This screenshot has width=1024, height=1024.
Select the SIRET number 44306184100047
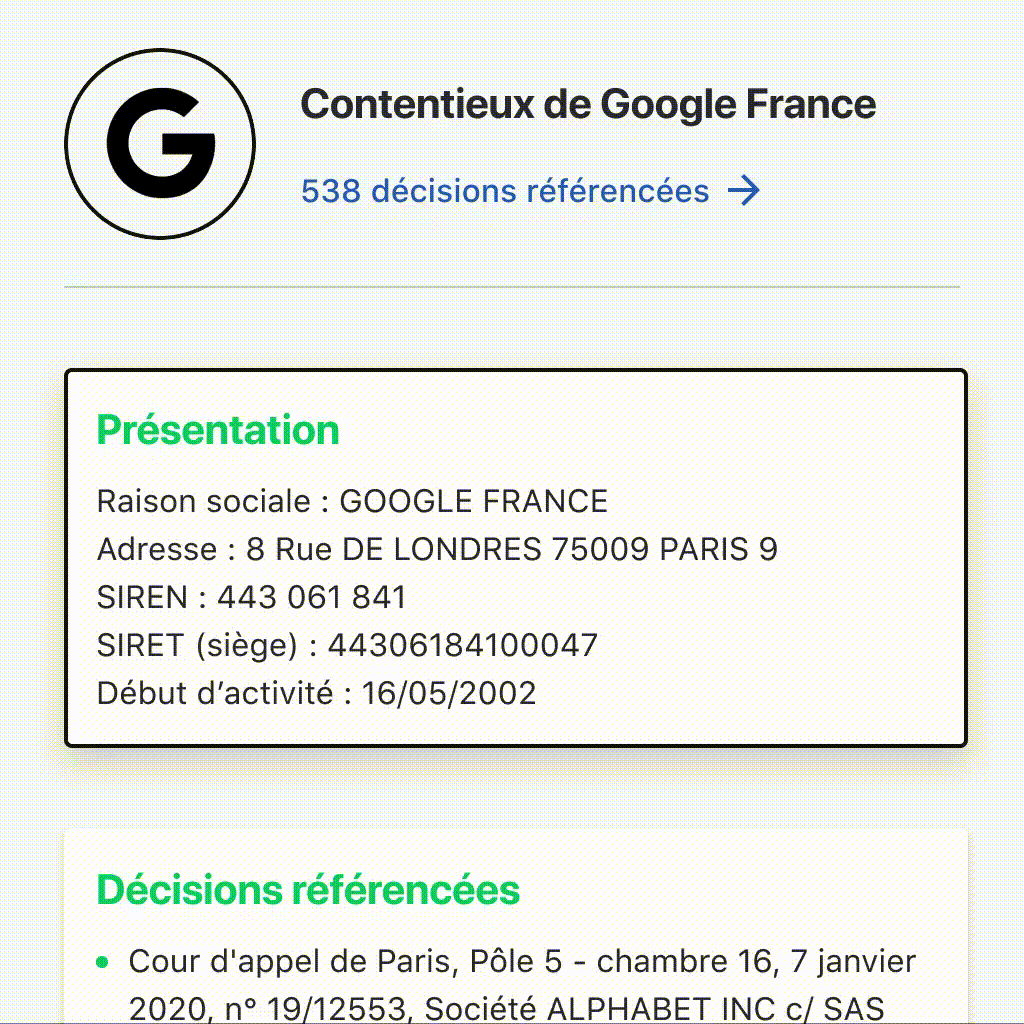coord(462,645)
